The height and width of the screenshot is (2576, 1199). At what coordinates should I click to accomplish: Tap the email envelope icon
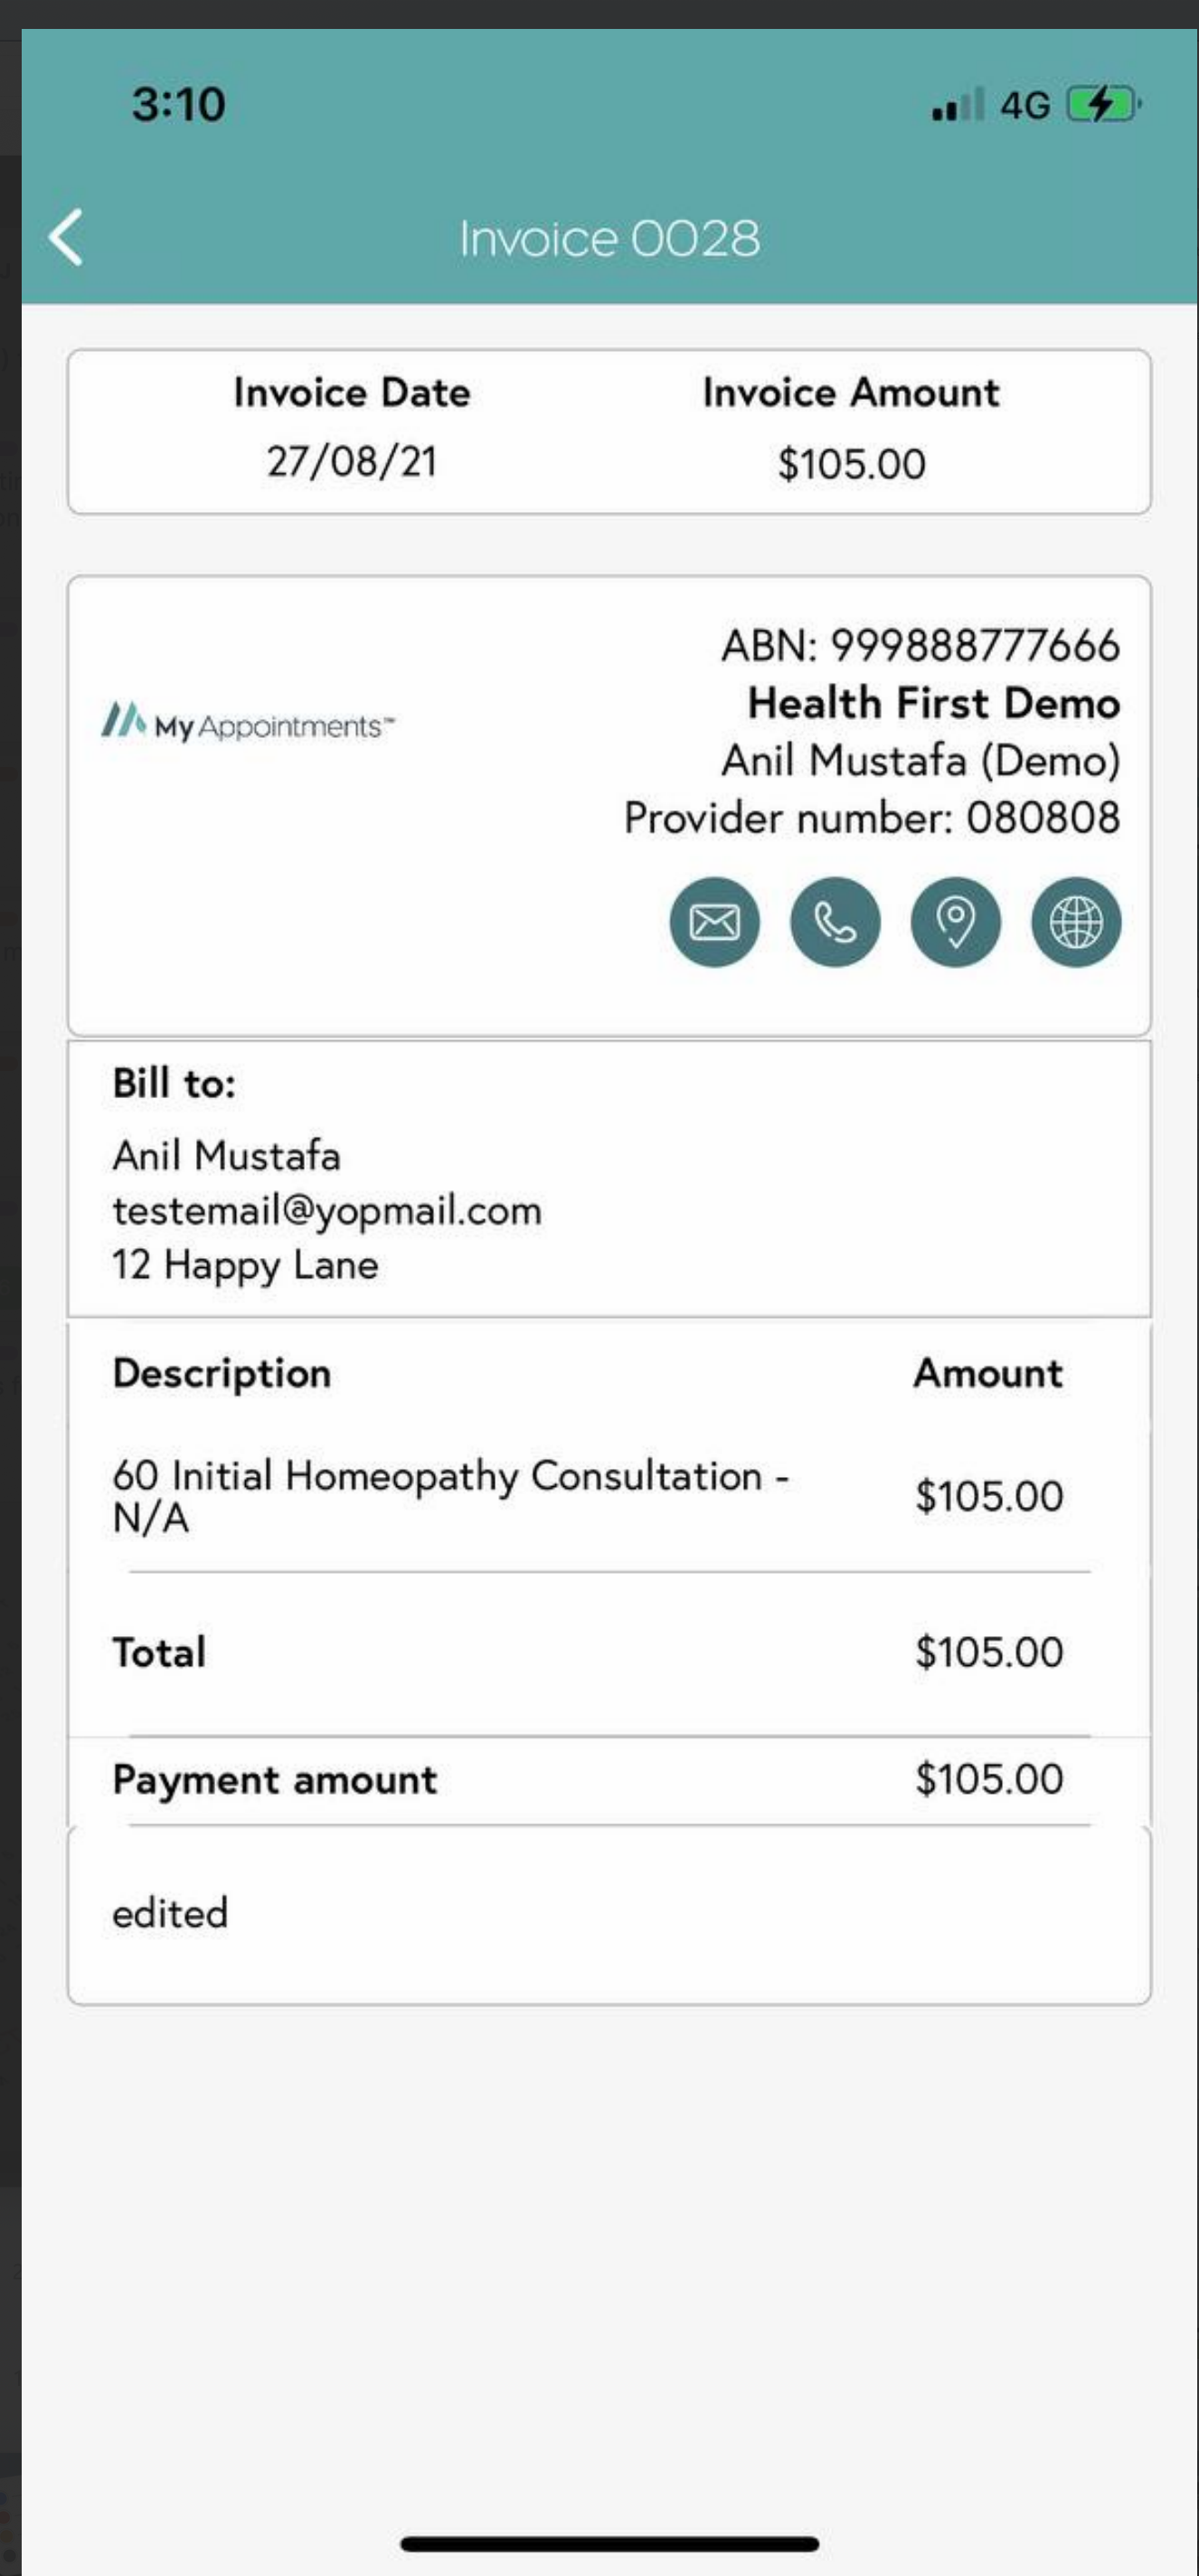pos(714,922)
